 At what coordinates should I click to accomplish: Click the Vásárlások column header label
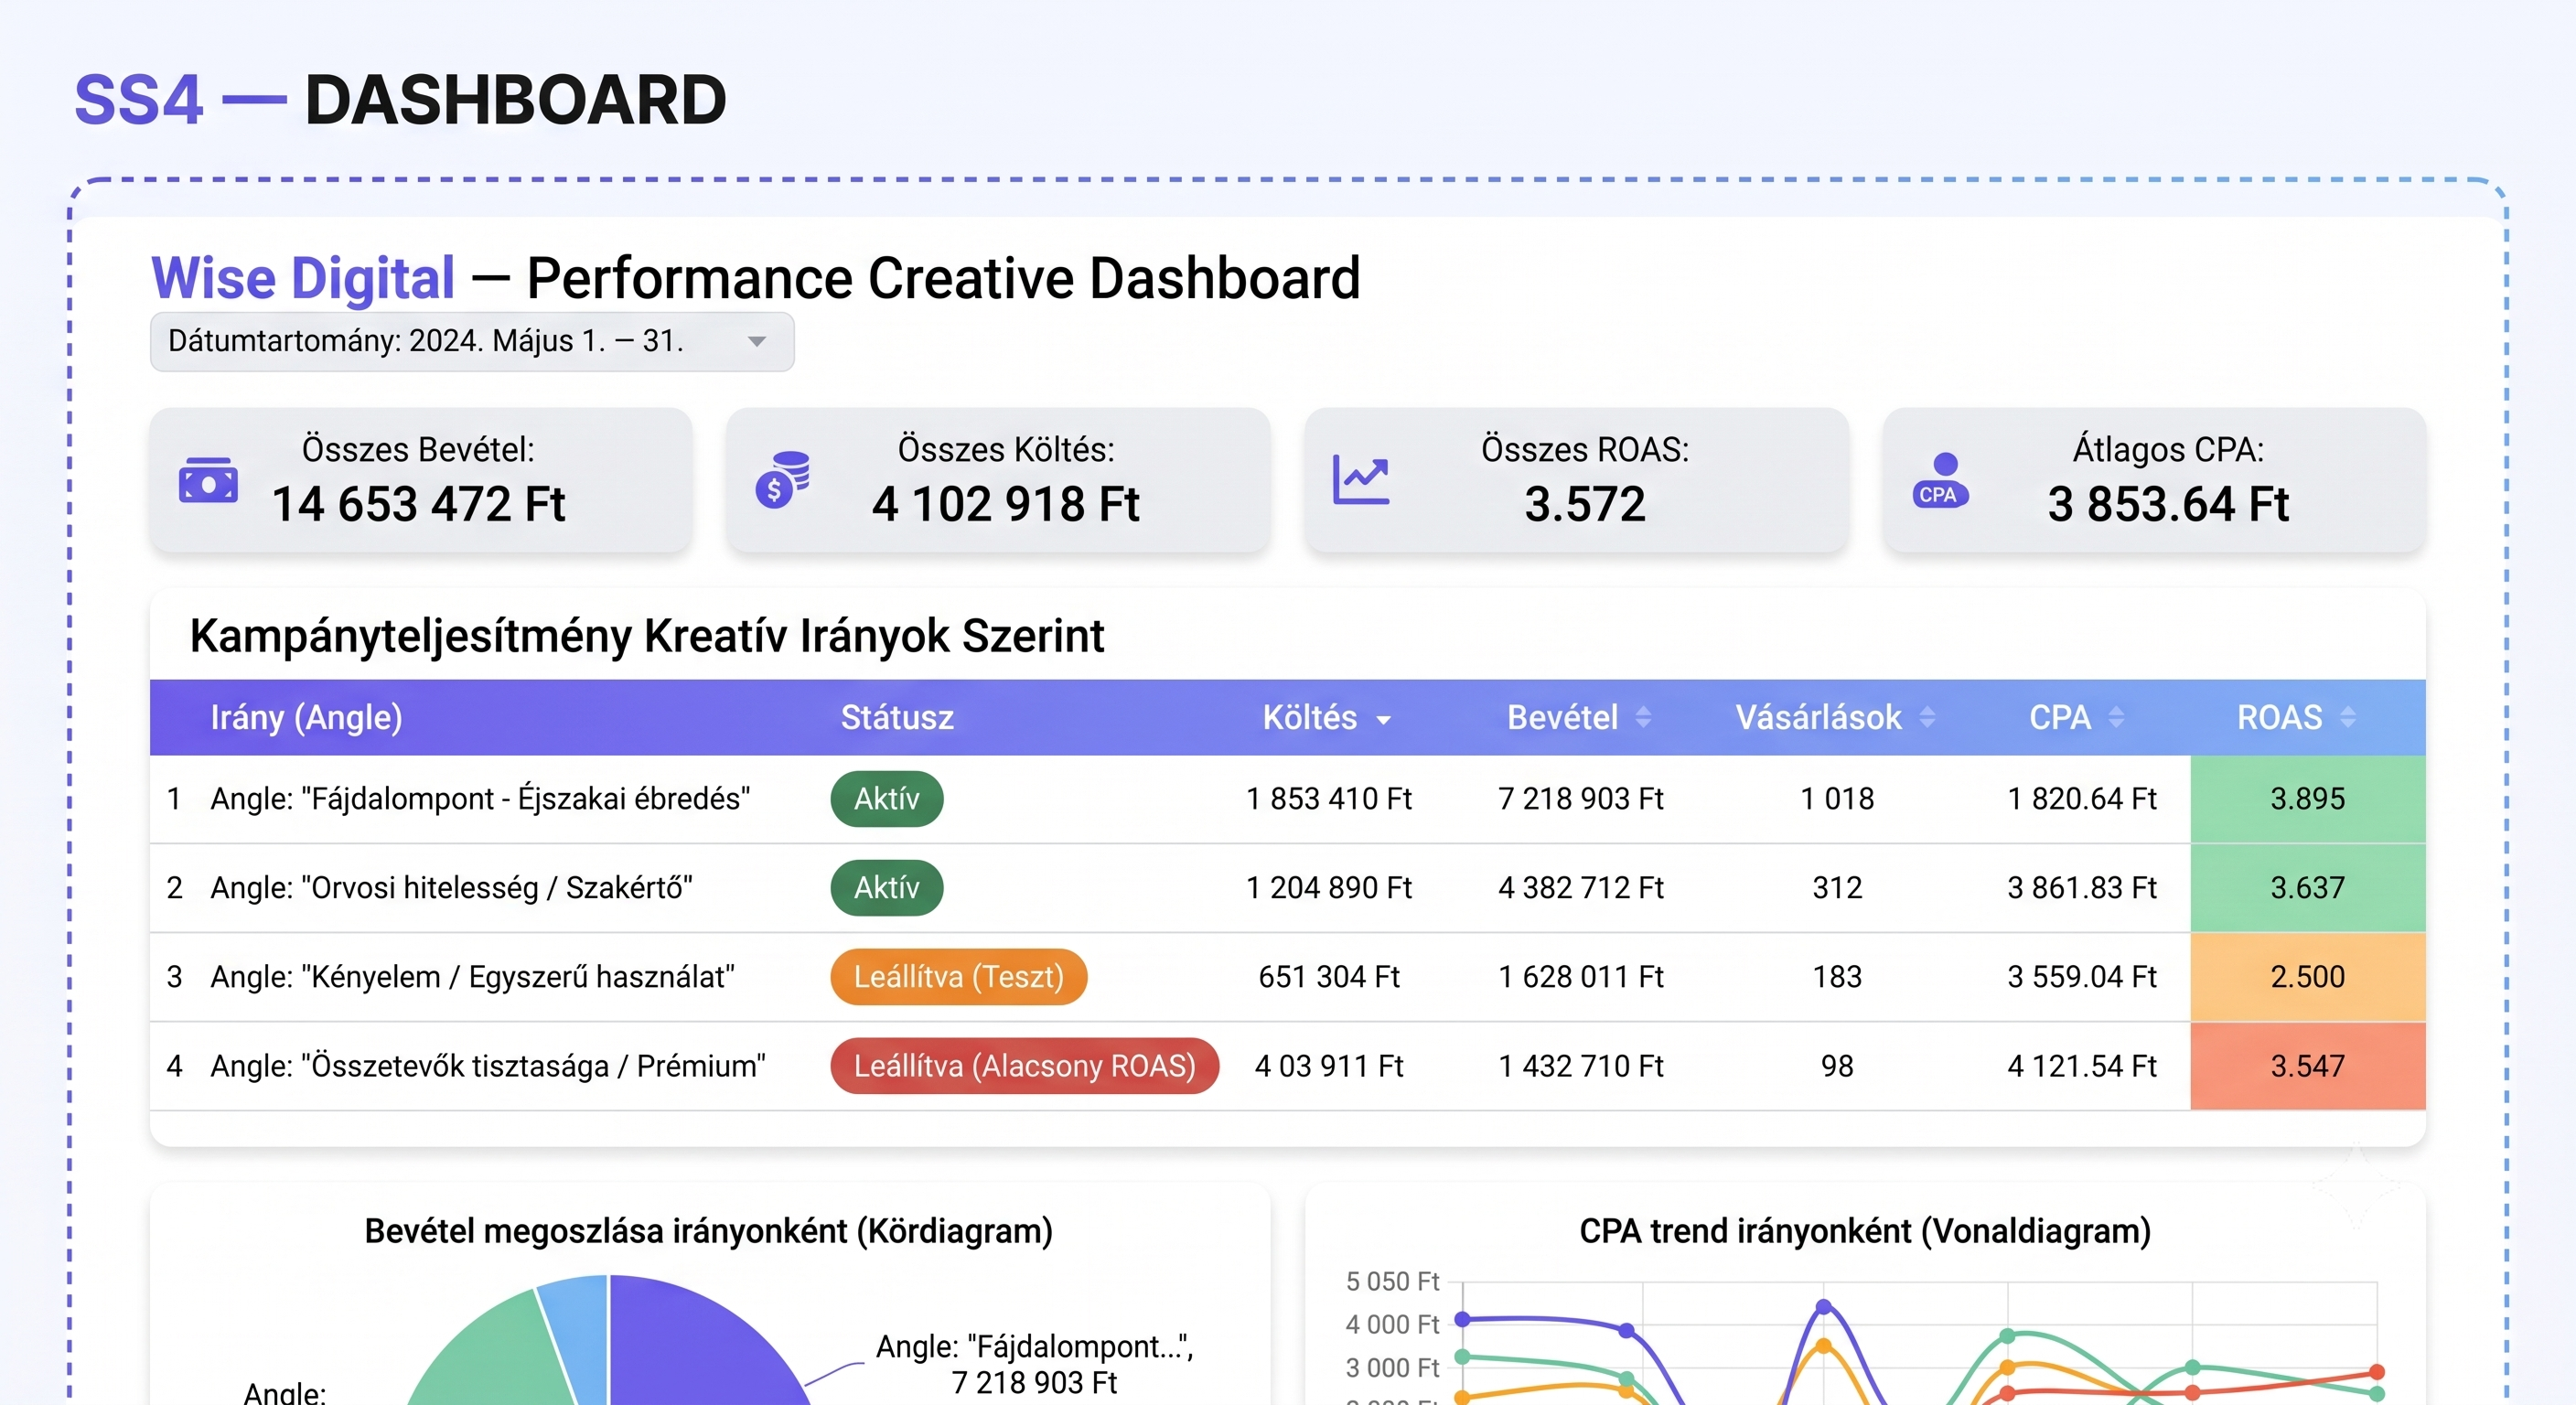tap(1818, 718)
